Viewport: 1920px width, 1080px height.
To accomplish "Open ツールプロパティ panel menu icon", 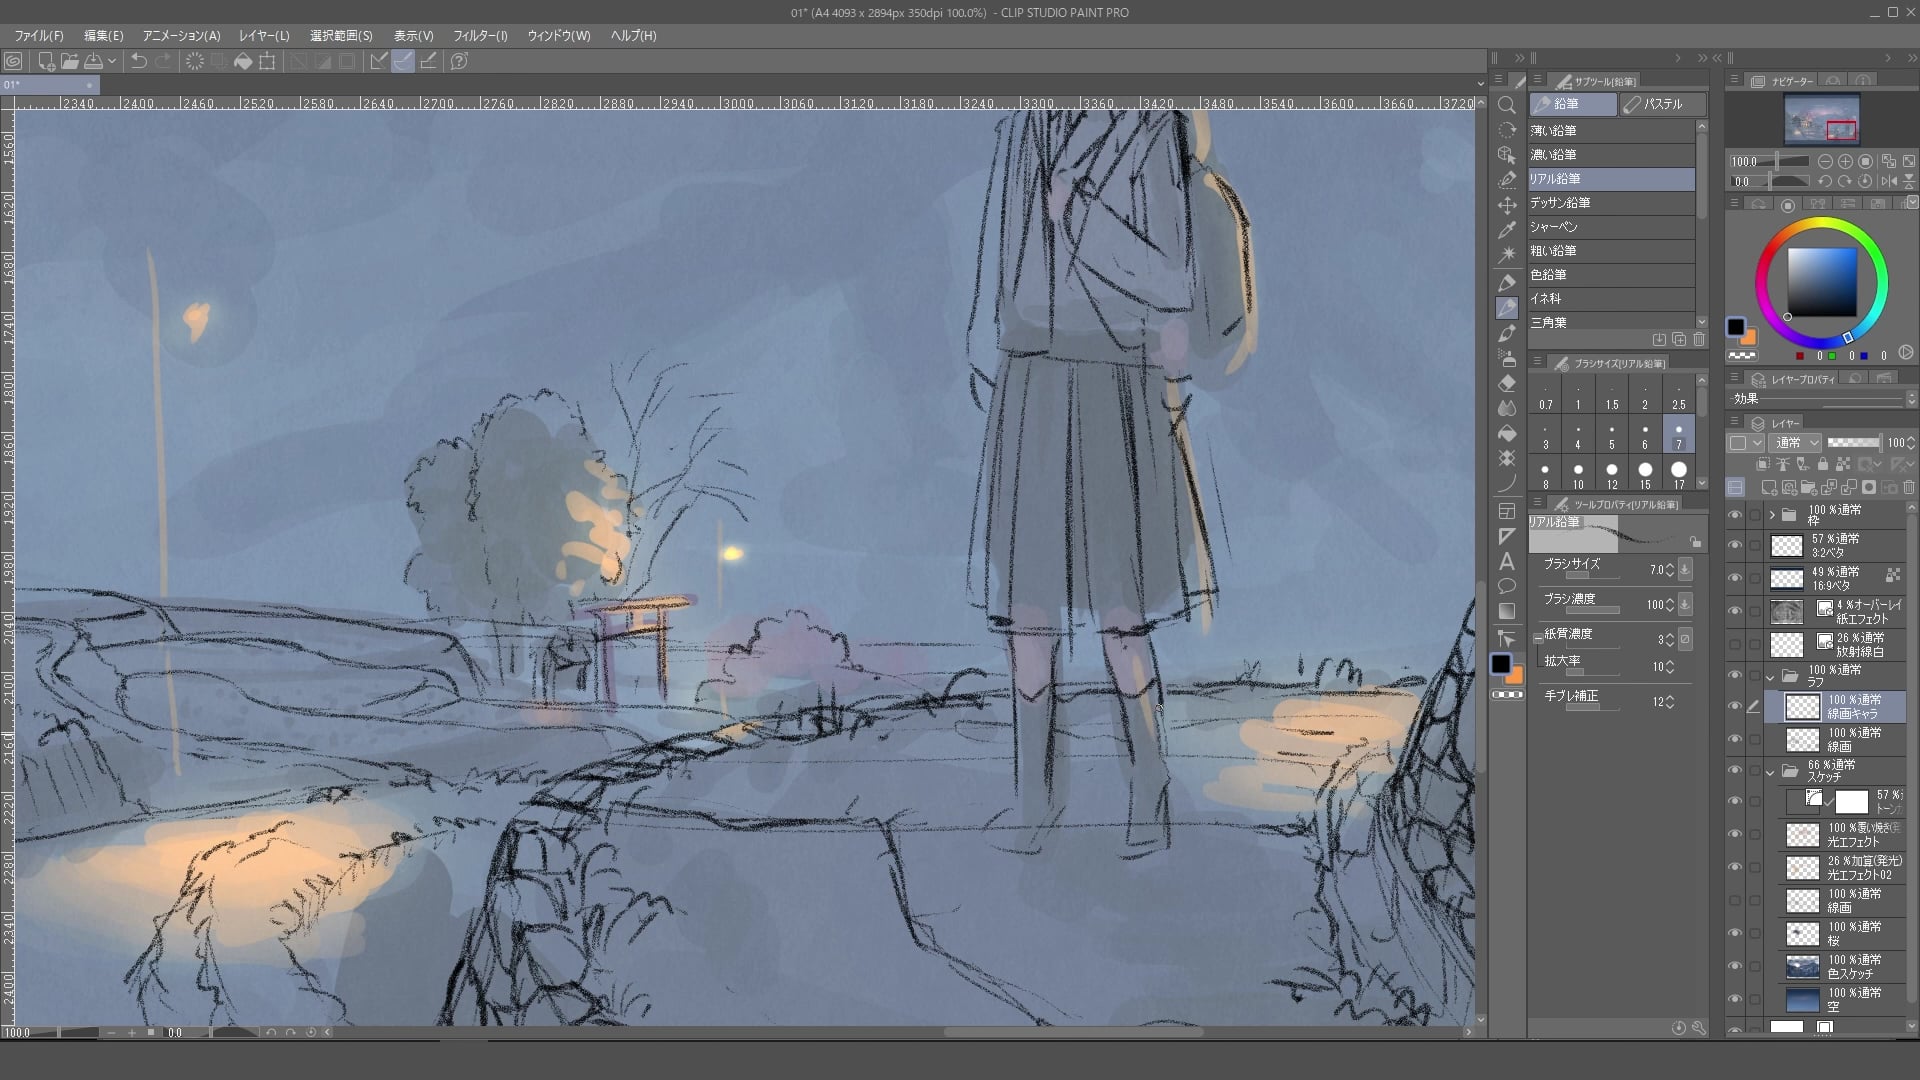I will [x=1537, y=502].
